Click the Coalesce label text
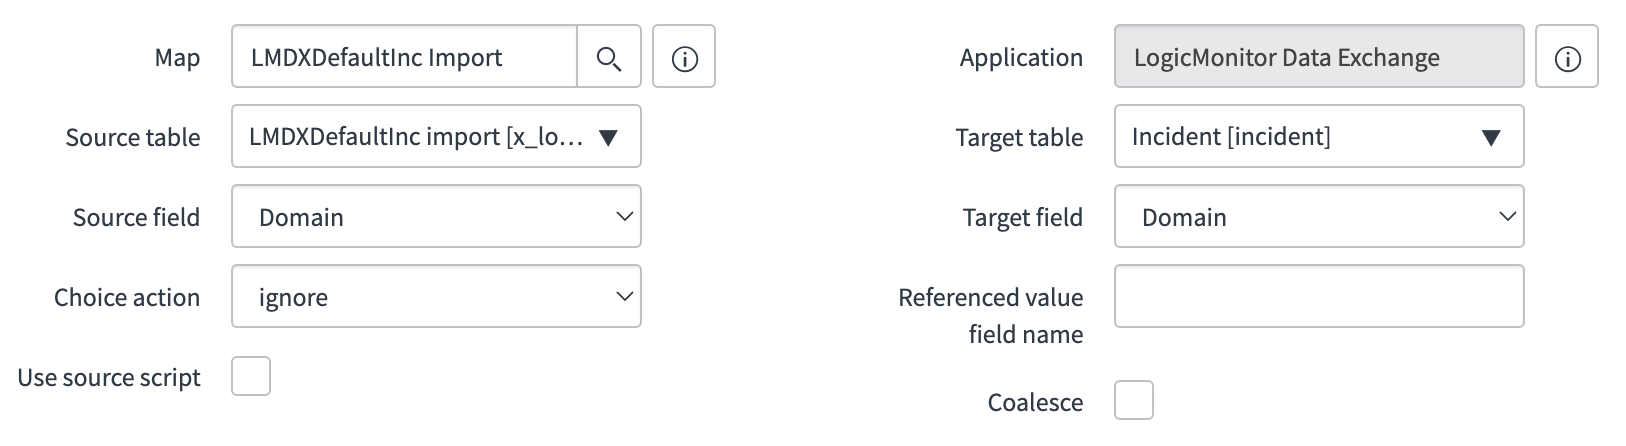1626x446 pixels. [1036, 402]
